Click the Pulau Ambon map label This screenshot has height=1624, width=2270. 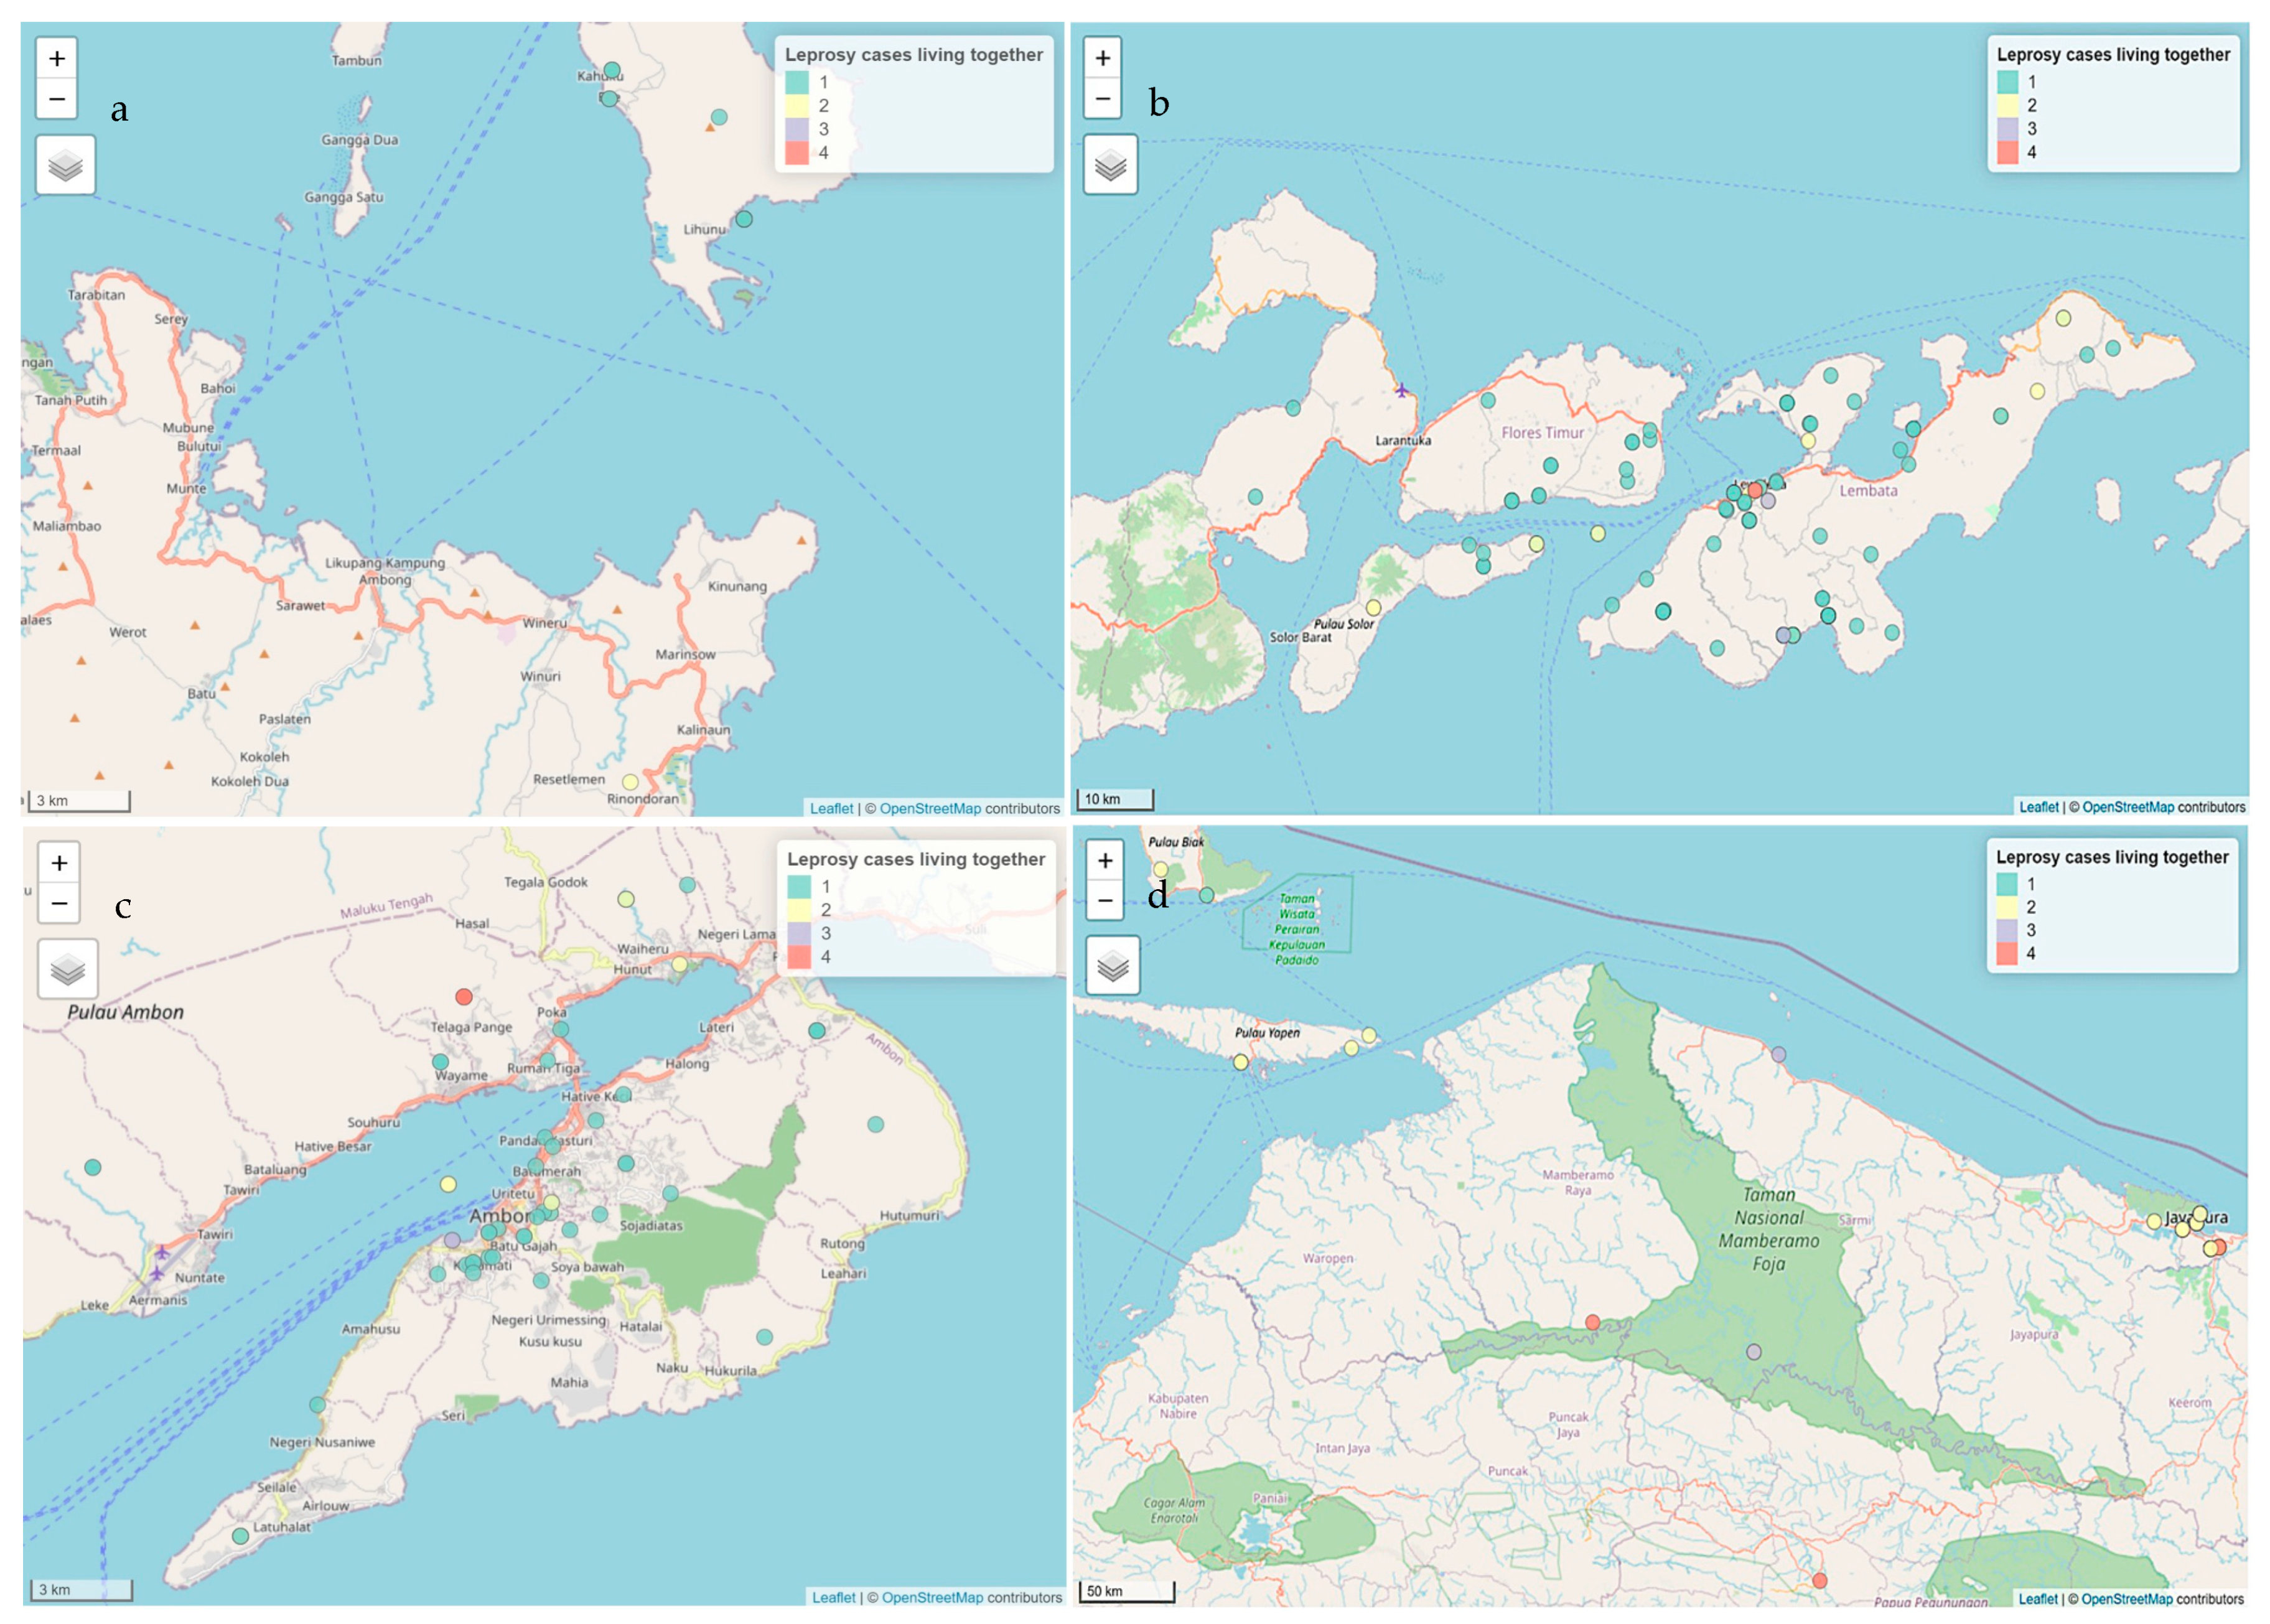pyautogui.click(x=126, y=1012)
